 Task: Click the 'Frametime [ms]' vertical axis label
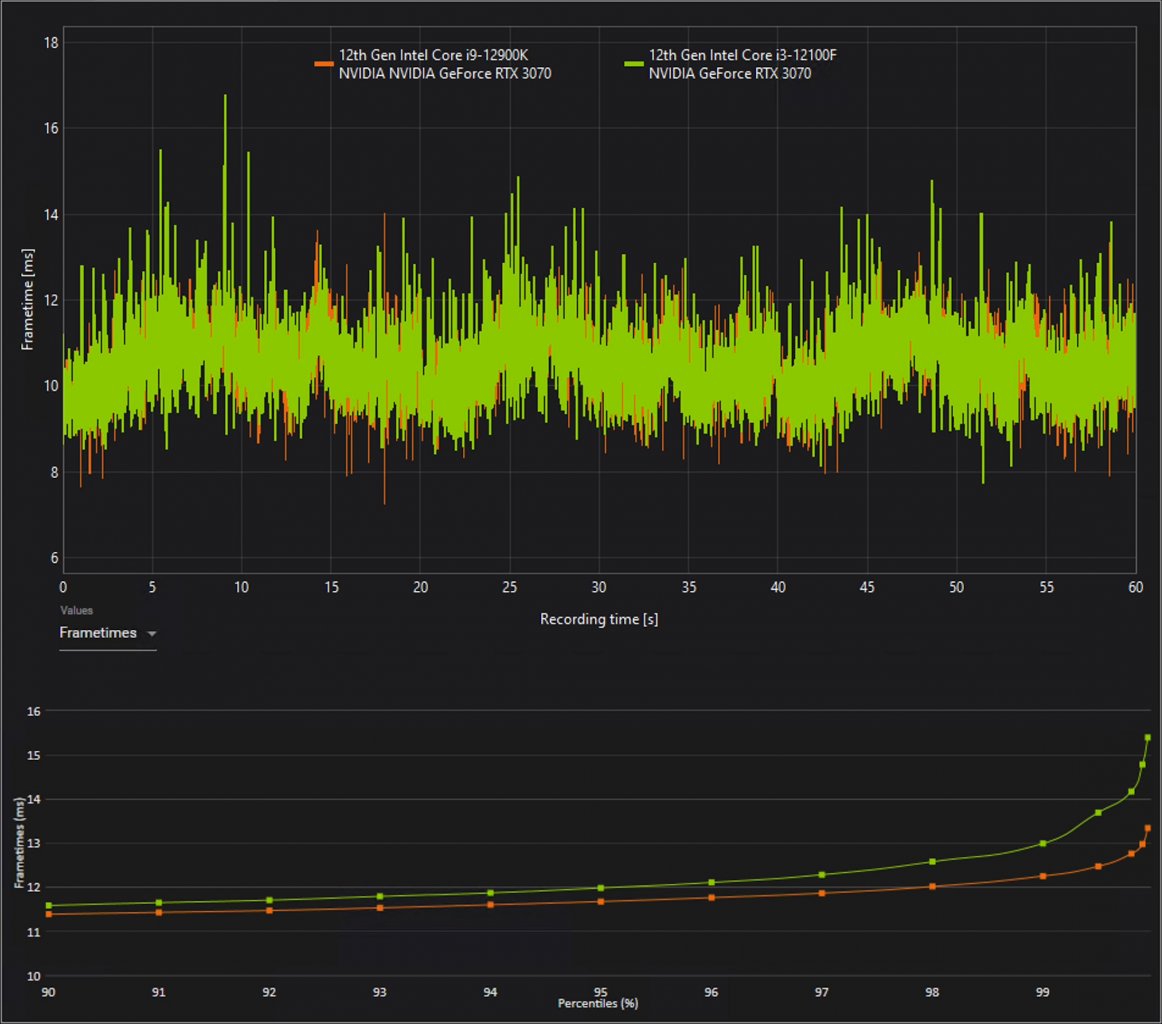pos(27,299)
